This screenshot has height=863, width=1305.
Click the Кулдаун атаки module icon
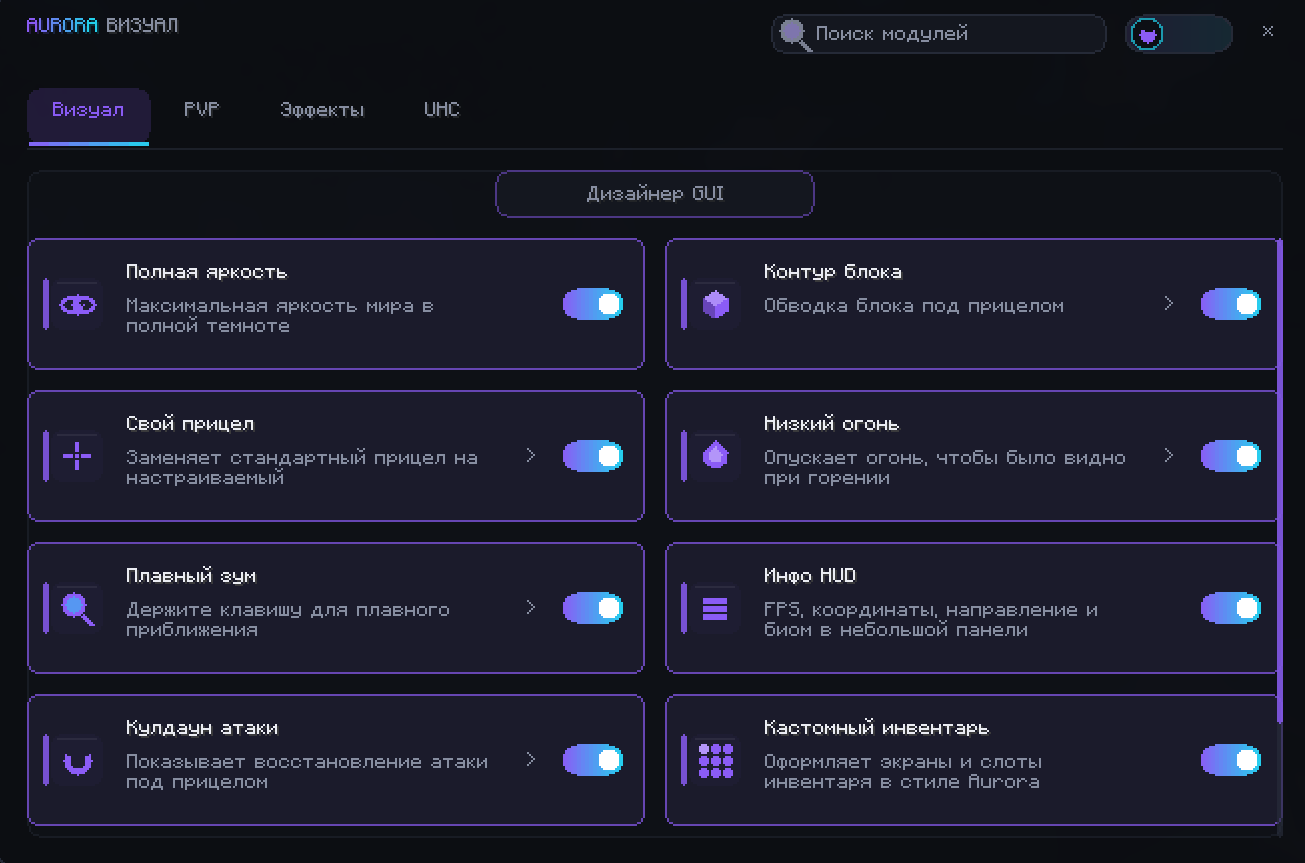[78, 763]
